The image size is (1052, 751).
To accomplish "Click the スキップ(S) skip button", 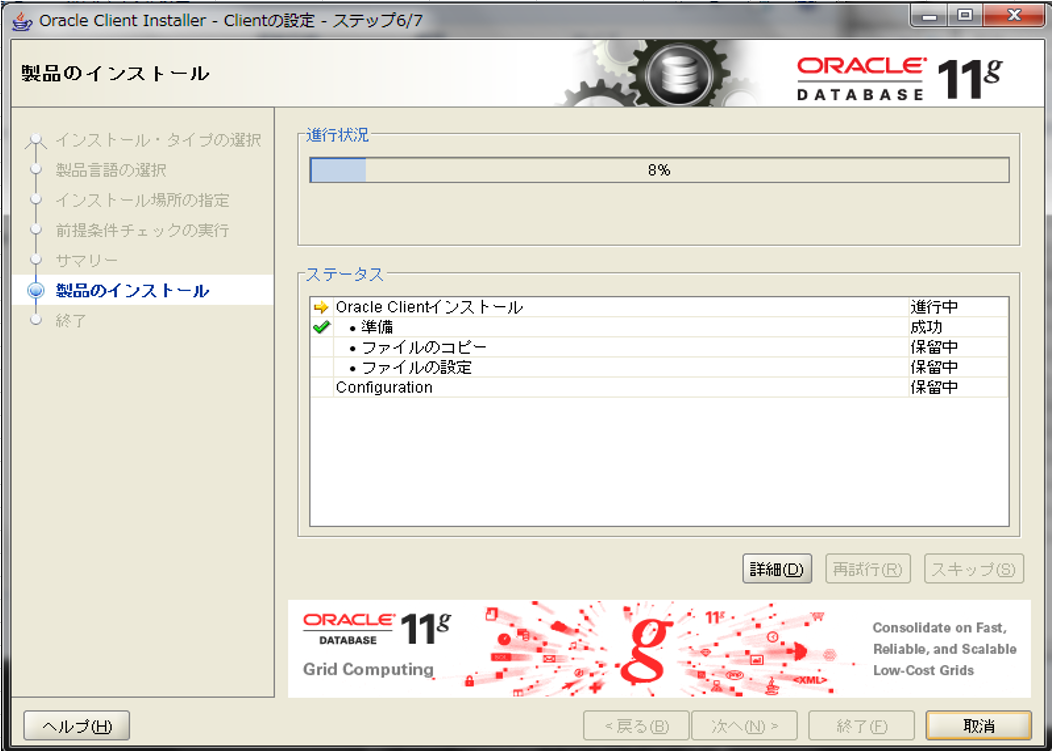I will point(974,568).
